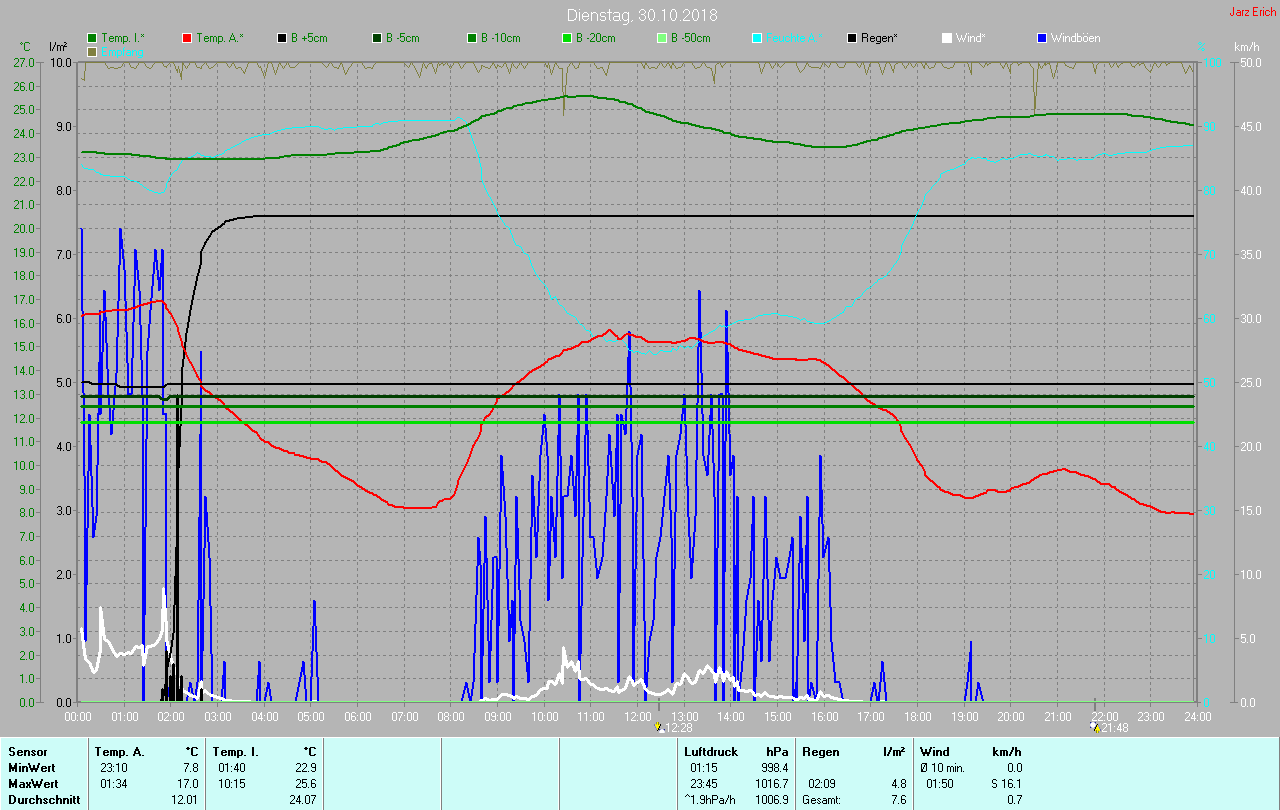1280x810 pixels.
Task: Click the sun icon at 12:28
Action: pos(657,727)
